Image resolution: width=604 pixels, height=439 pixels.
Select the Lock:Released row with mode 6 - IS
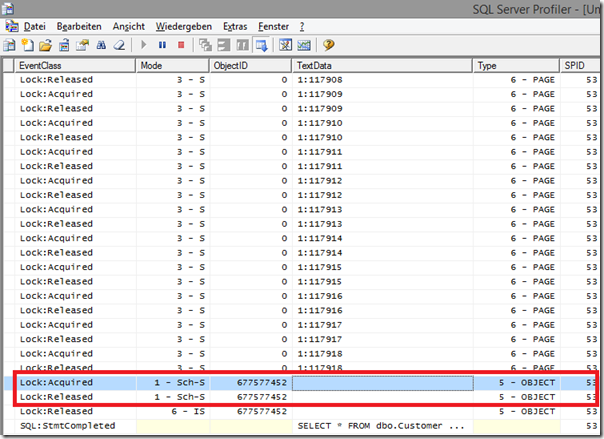click(302, 412)
